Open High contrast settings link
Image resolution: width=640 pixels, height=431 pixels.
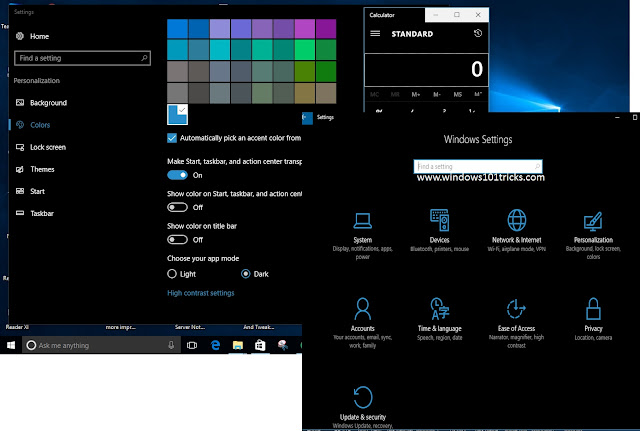(200, 293)
